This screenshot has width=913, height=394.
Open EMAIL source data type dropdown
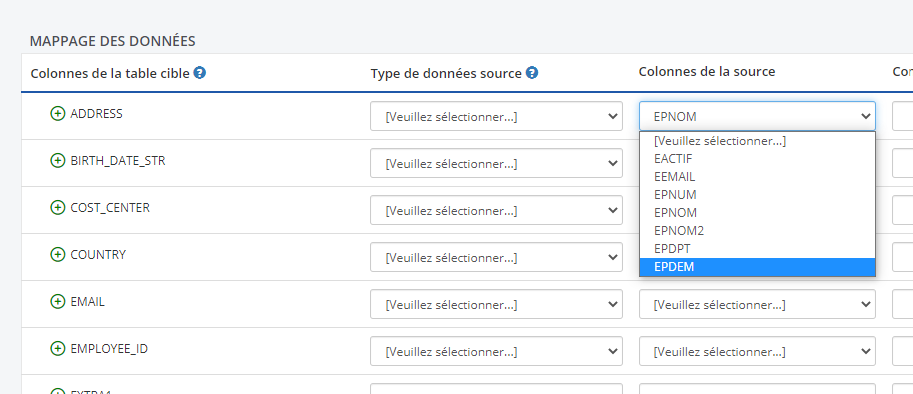click(496, 304)
